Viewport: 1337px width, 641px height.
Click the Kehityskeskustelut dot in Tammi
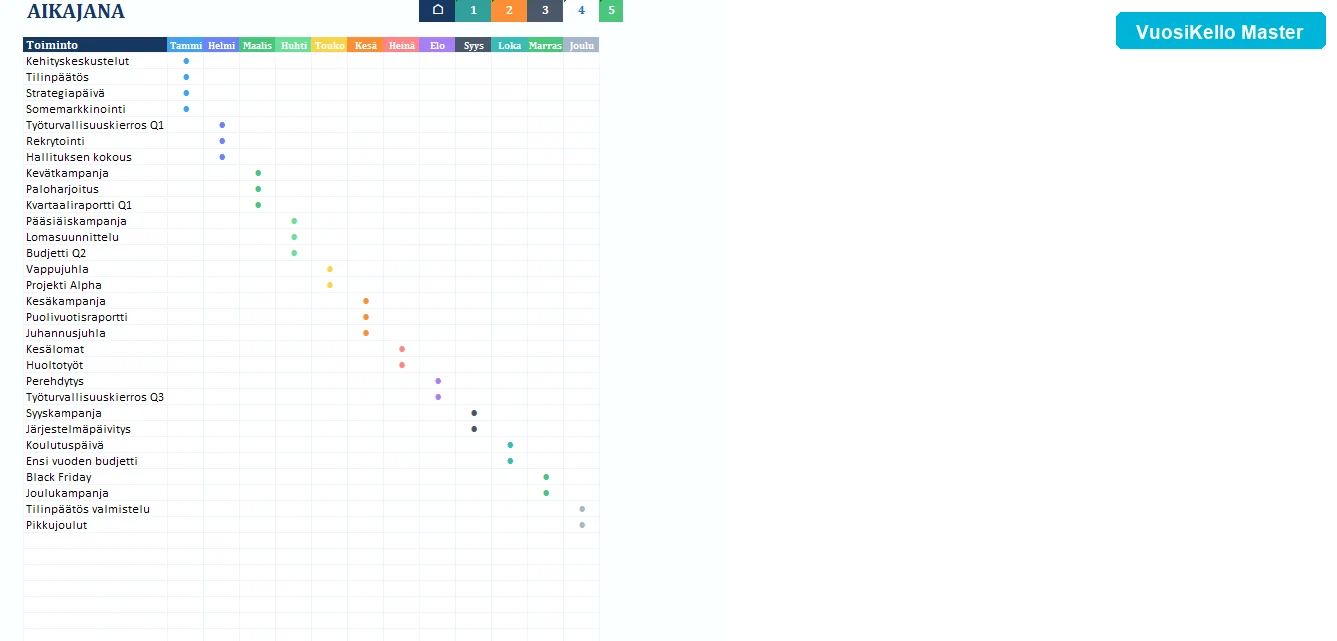(186, 61)
